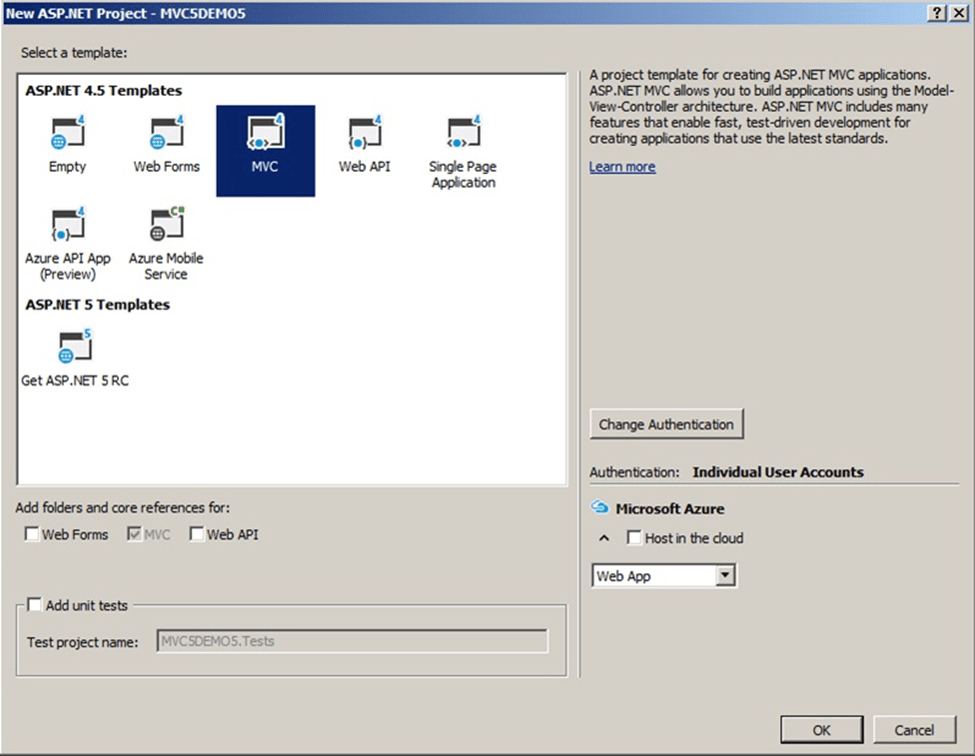The image size is (975, 756).
Task: Choose the Web Forms template icon
Action: point(166,134)
